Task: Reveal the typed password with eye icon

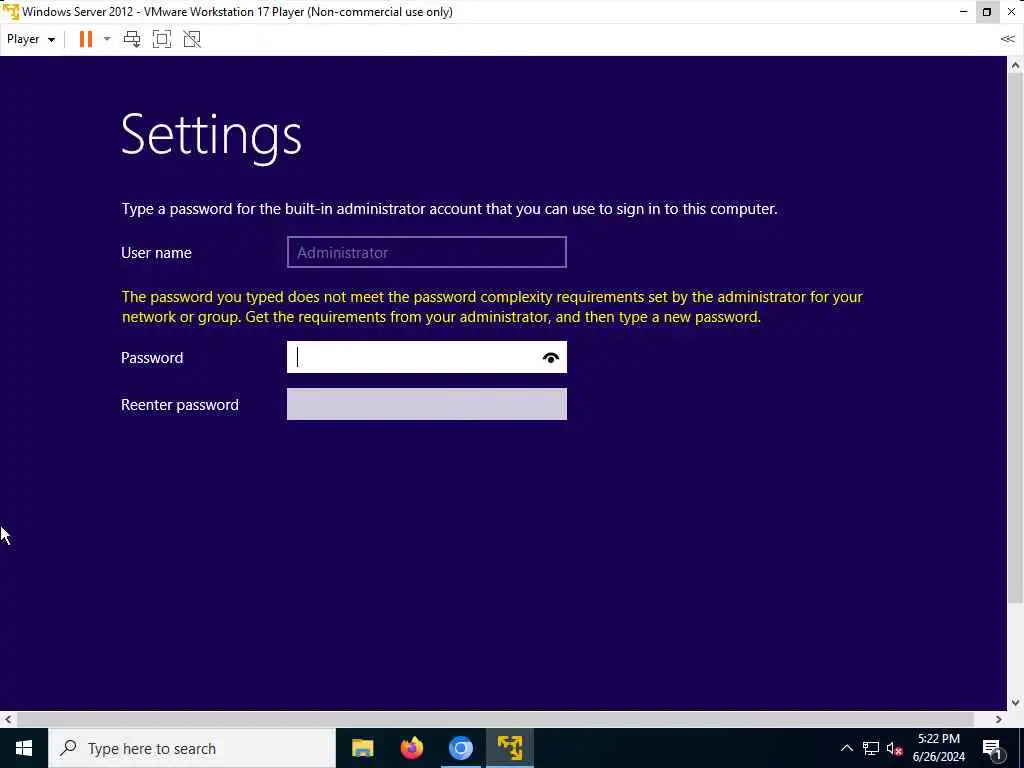Action: [x=551, y=358]
